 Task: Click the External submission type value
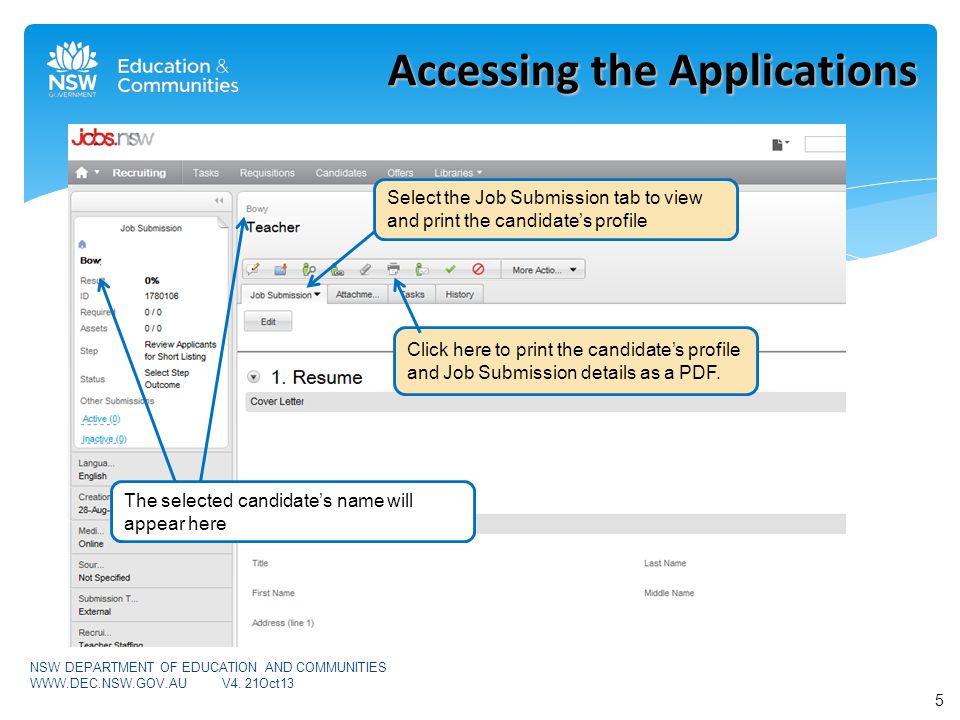pos(95,612)
